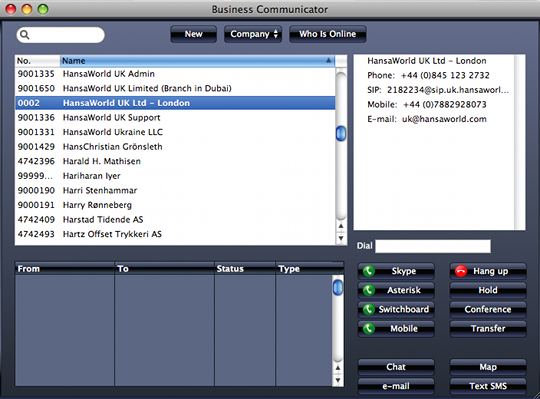Click green phone icon on Mobile button
The image size is (540, 399).
pyautogui.click(x=368, y=328)
